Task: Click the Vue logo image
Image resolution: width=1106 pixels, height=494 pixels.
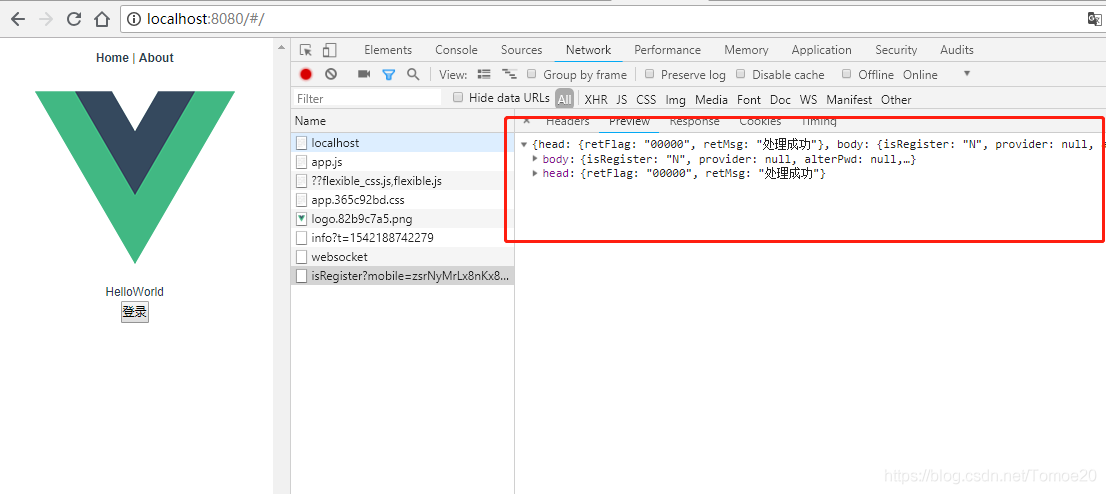Action: 135,177
